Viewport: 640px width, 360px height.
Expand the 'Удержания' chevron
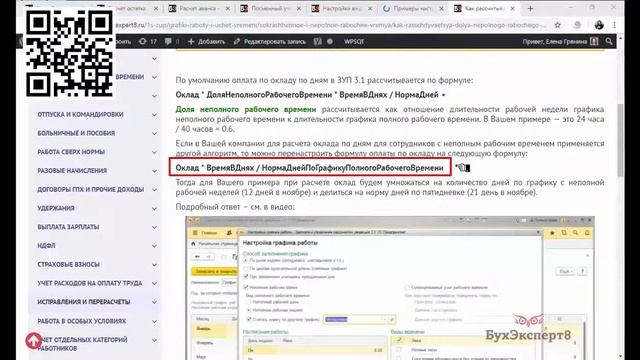tap(154, 209)
